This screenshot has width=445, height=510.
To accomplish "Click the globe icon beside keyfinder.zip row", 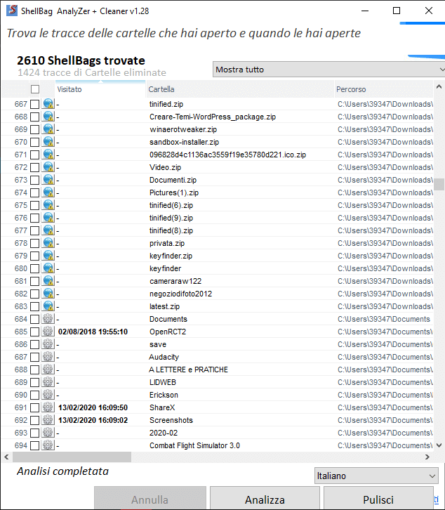I will click(x=48, y=256).
